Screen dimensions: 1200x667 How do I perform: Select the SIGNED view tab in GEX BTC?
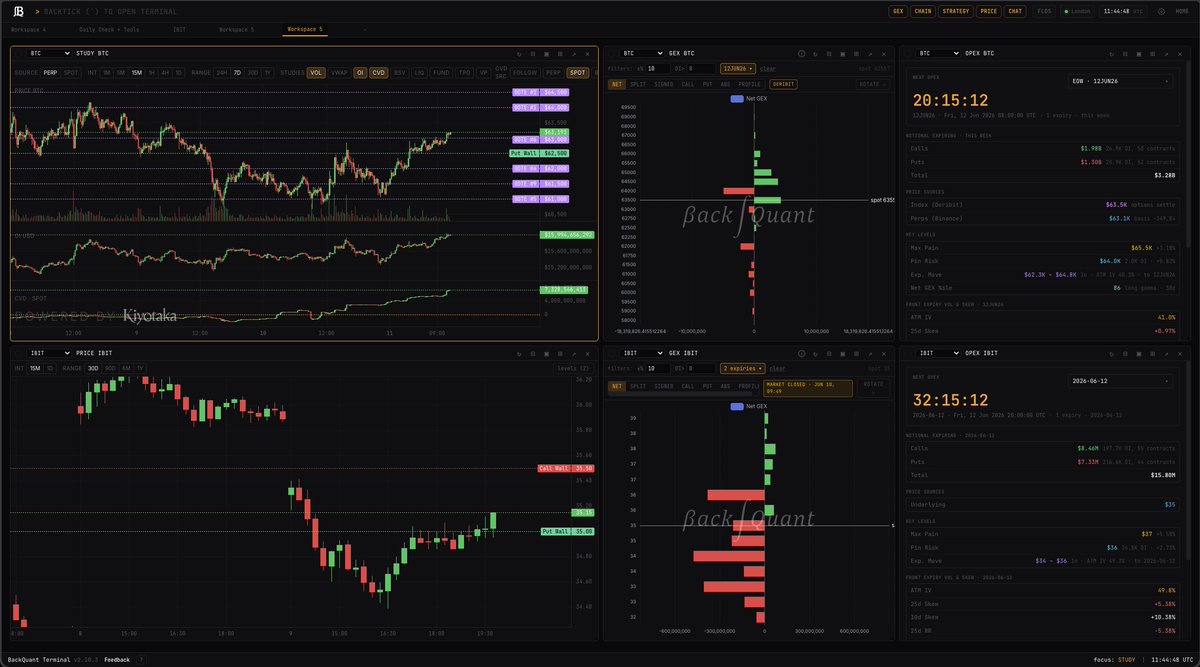pos(664,84)
